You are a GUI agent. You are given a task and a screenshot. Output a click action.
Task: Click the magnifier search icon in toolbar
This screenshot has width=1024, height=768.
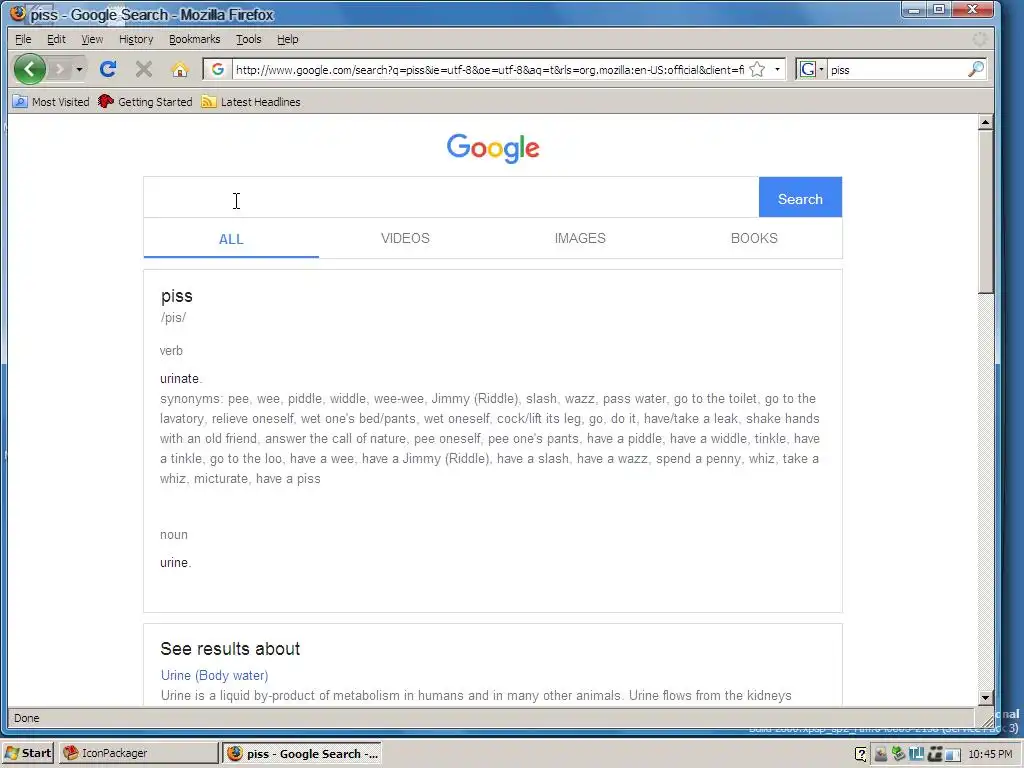(976, 69)
